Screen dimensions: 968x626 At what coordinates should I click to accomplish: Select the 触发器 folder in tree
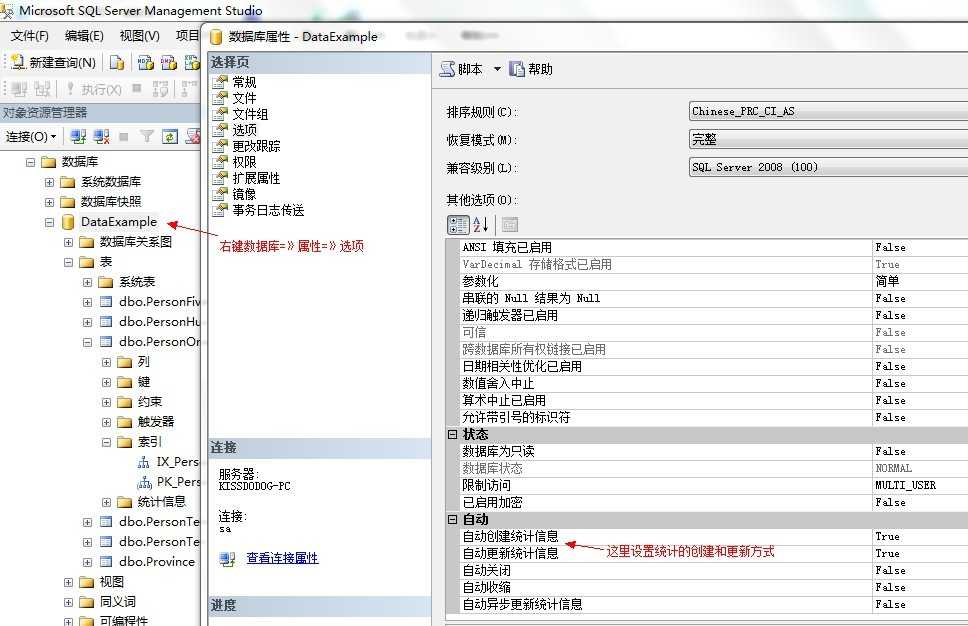[x=156, y=422]
